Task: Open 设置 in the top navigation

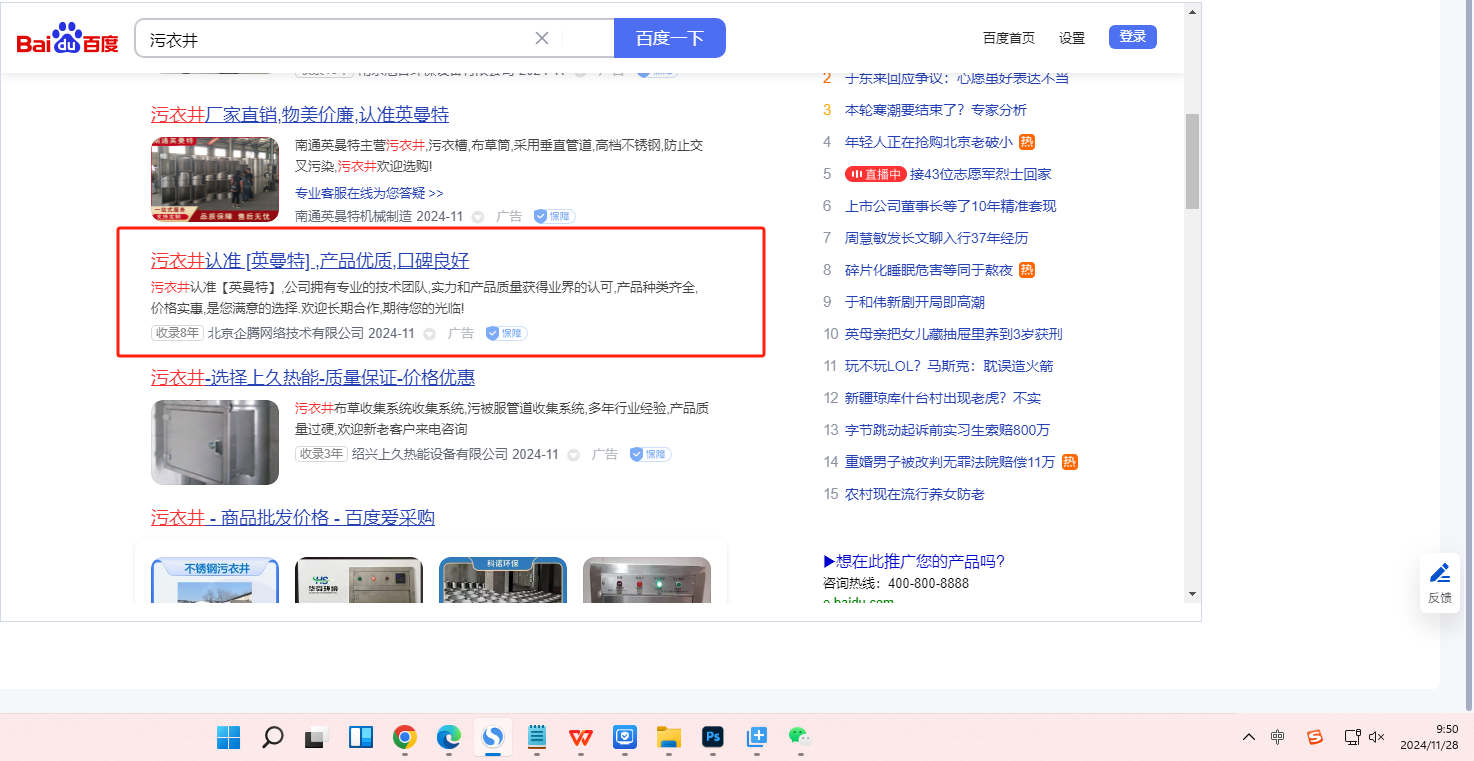Action: 1072,38
